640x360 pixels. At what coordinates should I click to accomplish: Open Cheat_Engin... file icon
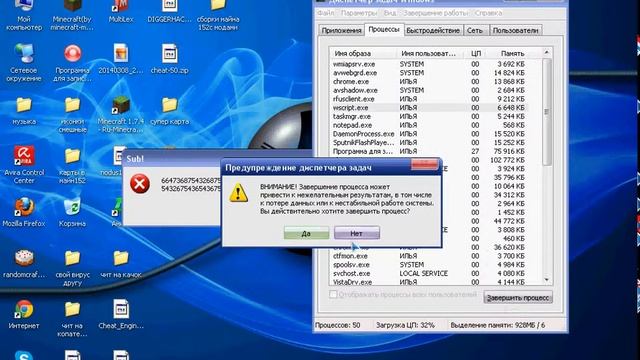tap(121, 315)
